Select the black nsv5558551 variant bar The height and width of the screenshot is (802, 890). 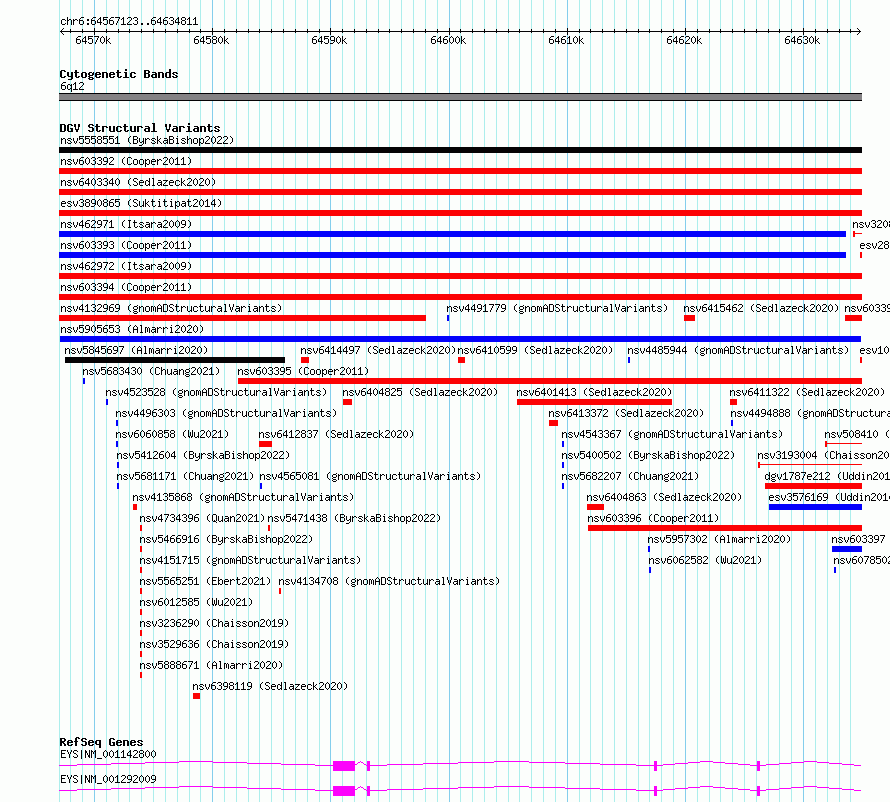[x=460, y=150]
